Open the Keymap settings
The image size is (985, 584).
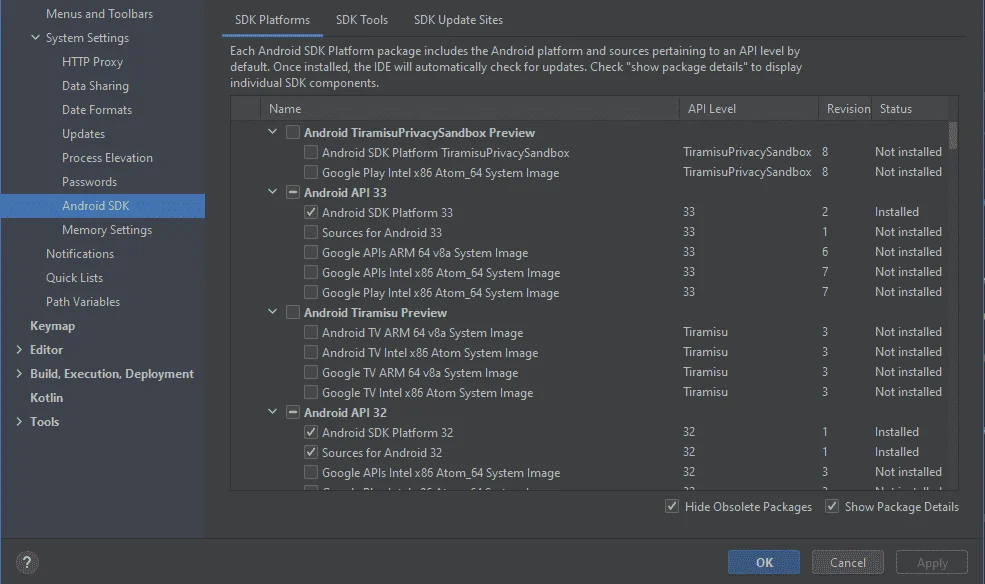coord(52,326)
